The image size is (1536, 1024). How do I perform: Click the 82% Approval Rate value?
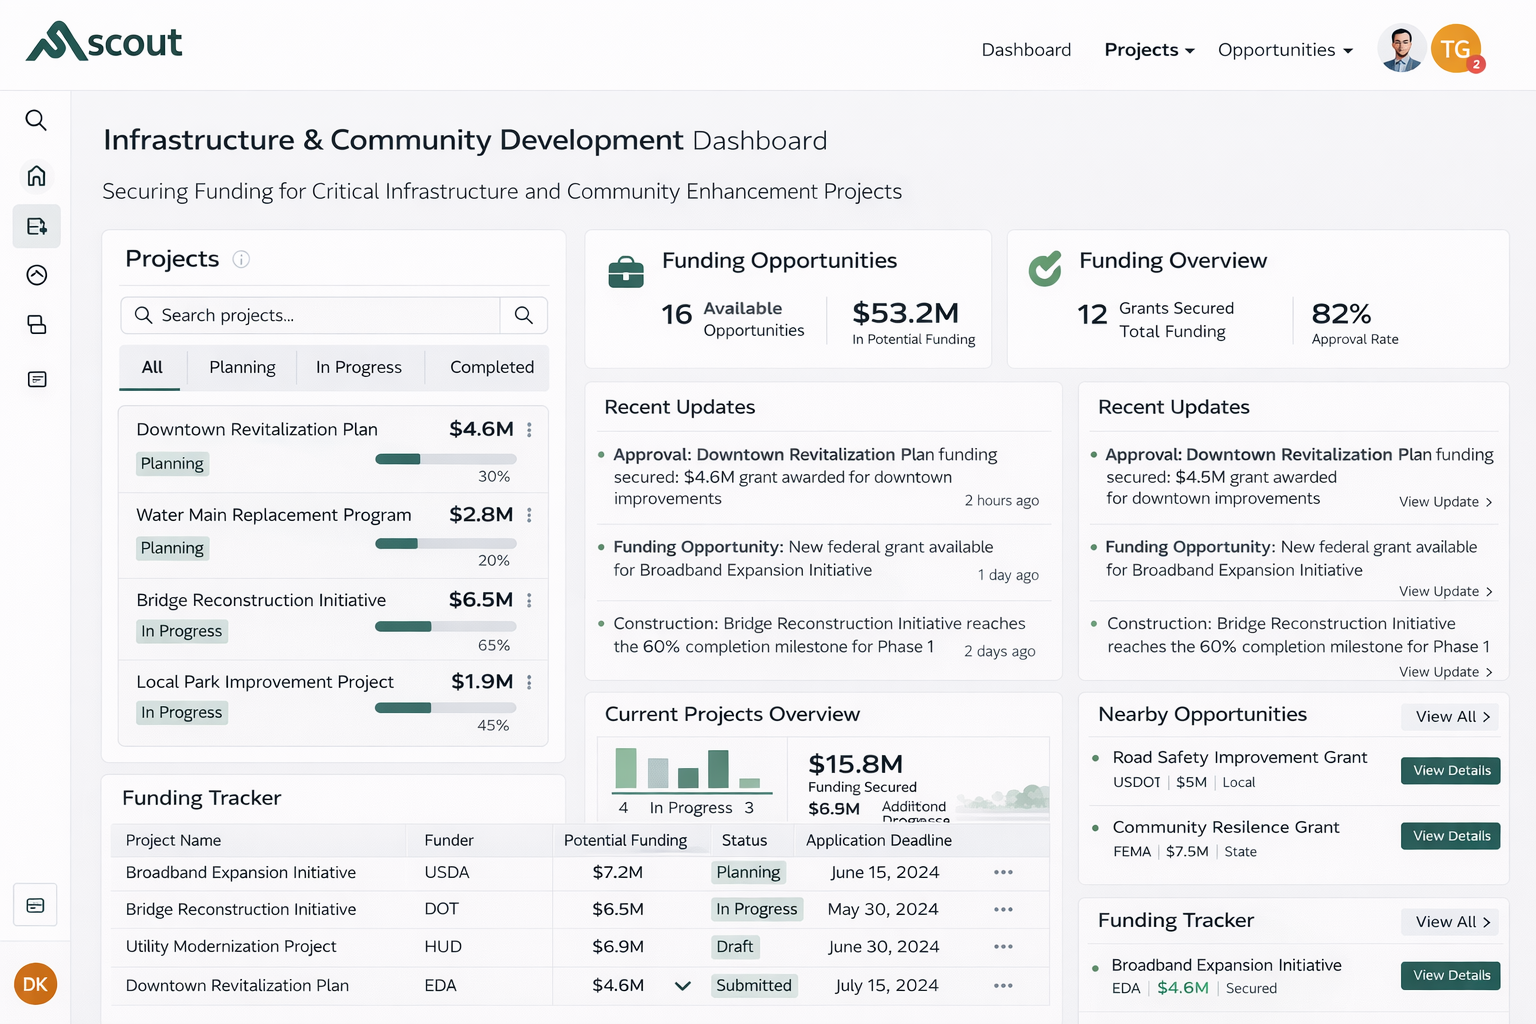[x=1341, y=314]
